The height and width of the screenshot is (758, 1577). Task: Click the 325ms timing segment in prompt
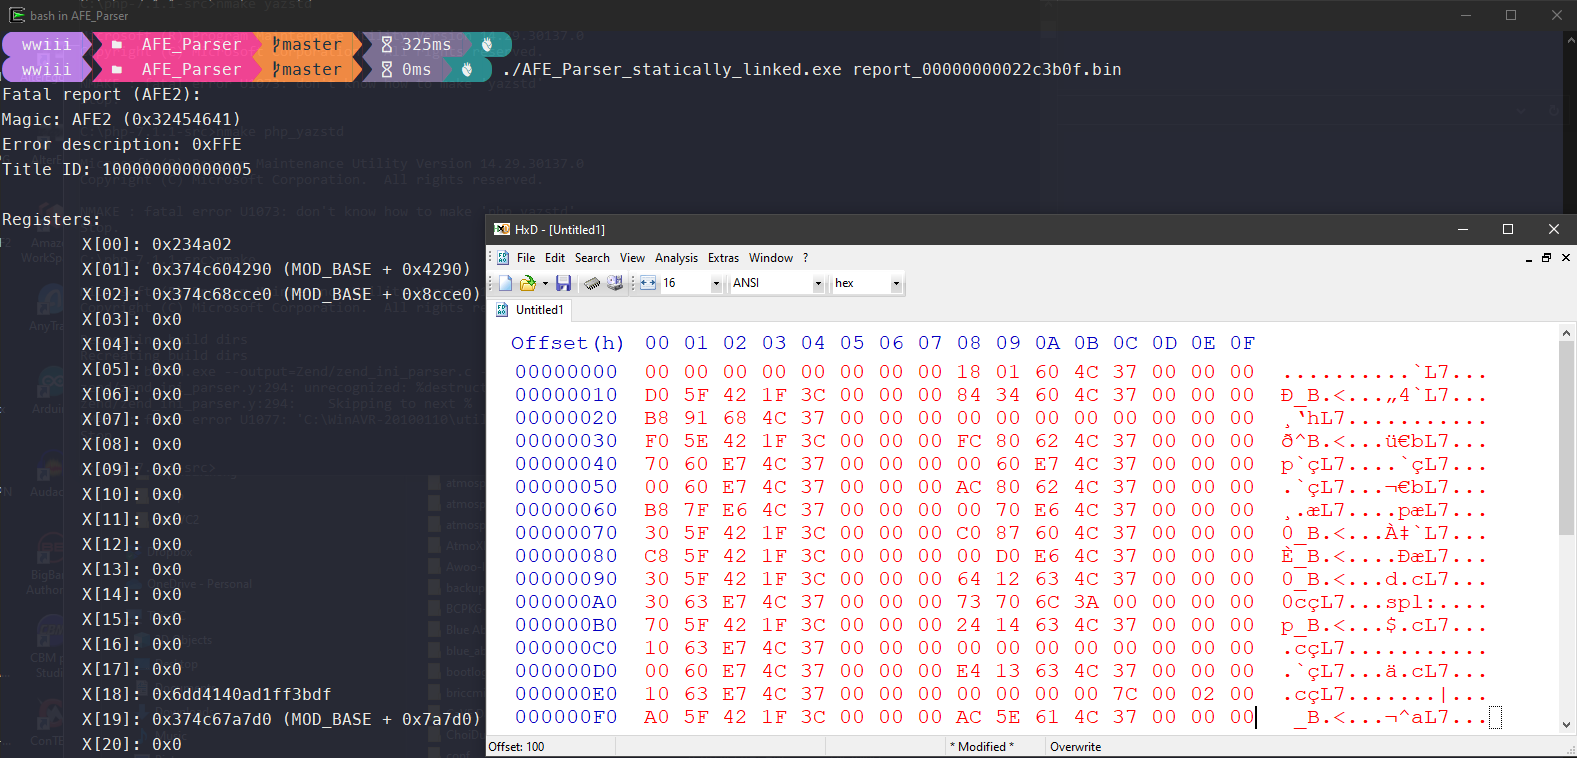point(416,44)
